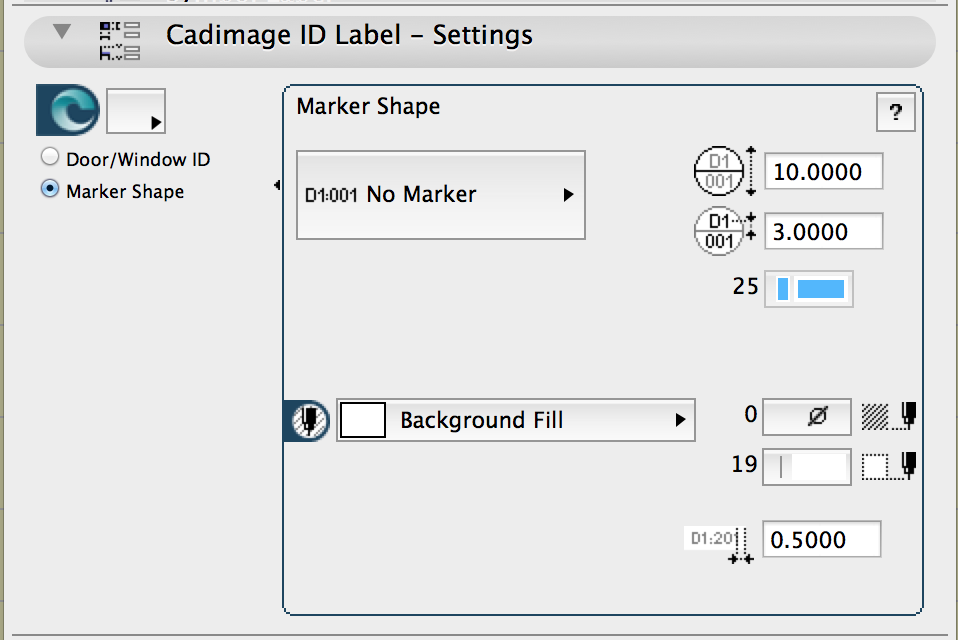958x640 pixels.
Task: Click the dotted outline pen icon
Action: [x=889, y=466]
